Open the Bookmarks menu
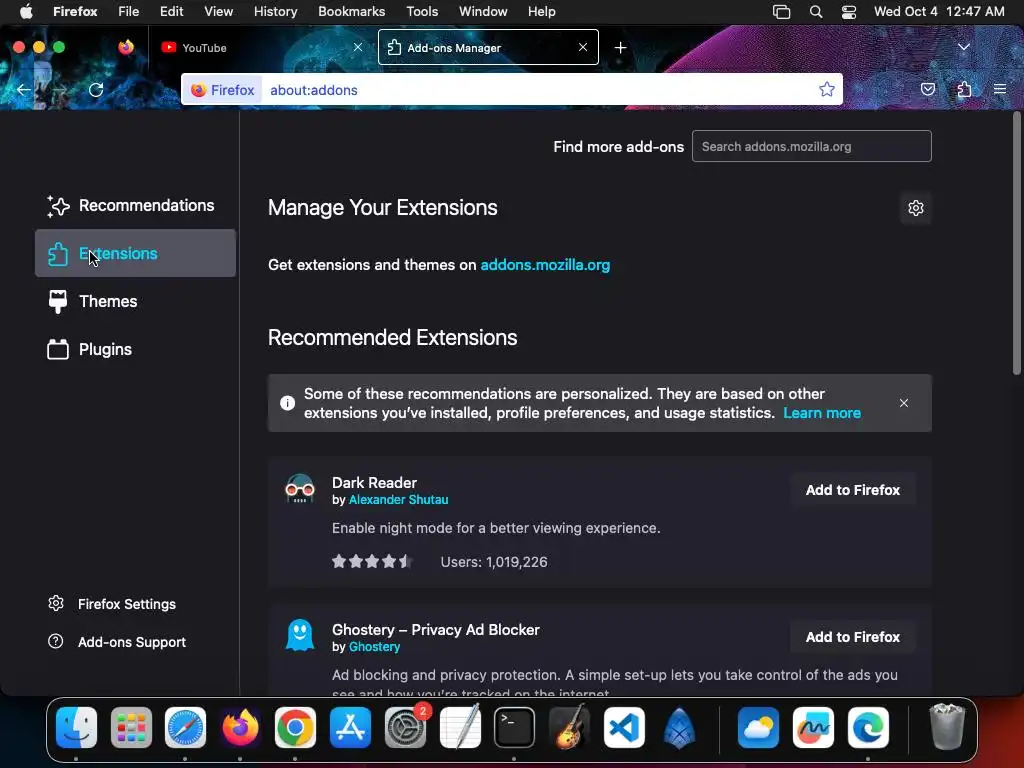 click(351, 12)
